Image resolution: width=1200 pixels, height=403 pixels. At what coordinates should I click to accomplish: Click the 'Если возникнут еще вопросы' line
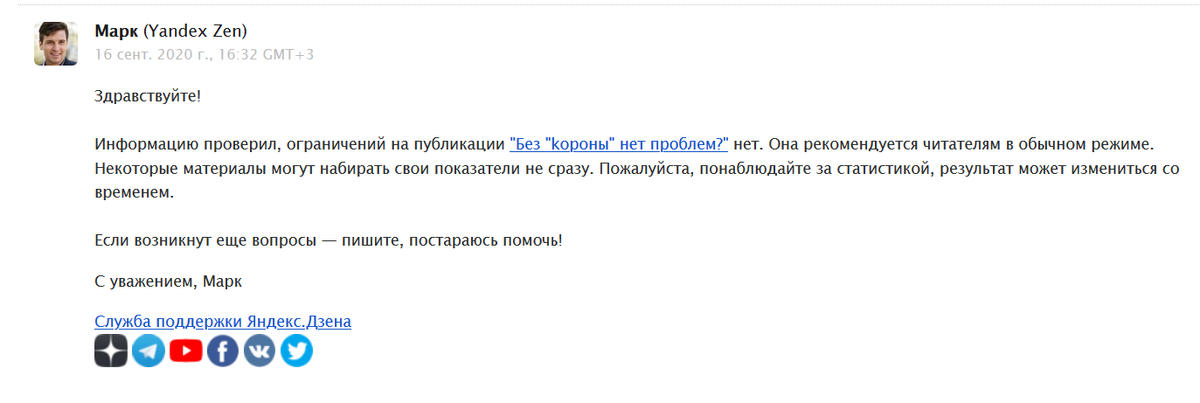click(328, 241)
